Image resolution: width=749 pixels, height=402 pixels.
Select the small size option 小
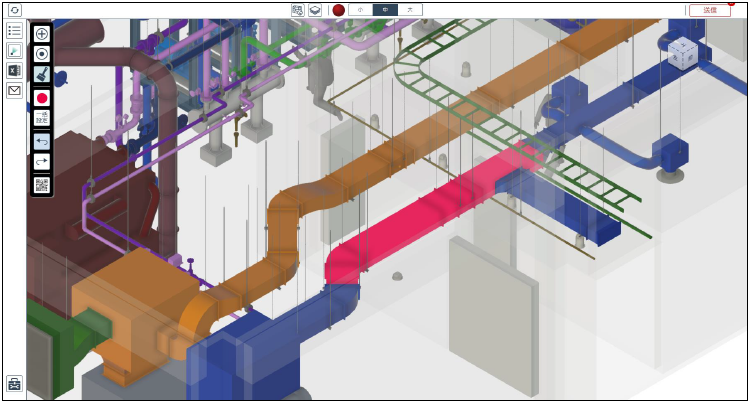click(x=361, y=10)
